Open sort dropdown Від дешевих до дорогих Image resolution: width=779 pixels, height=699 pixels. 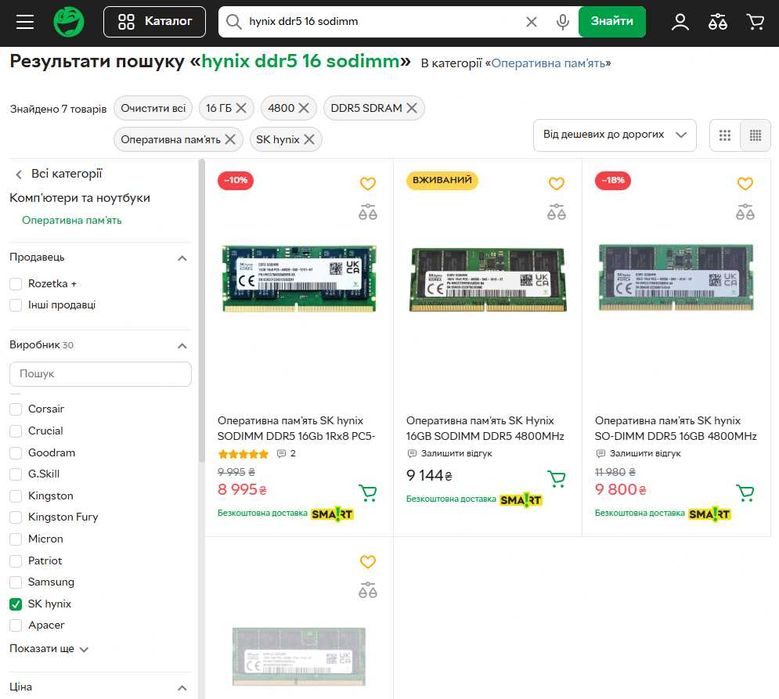click(x=615, y=135)
